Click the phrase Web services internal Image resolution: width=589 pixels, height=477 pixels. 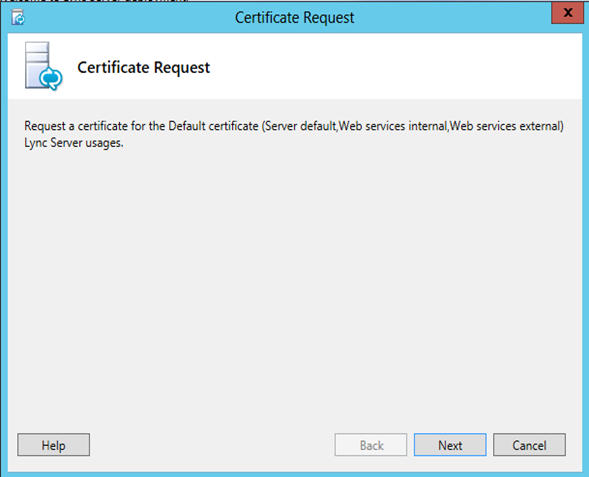[393, 126]
